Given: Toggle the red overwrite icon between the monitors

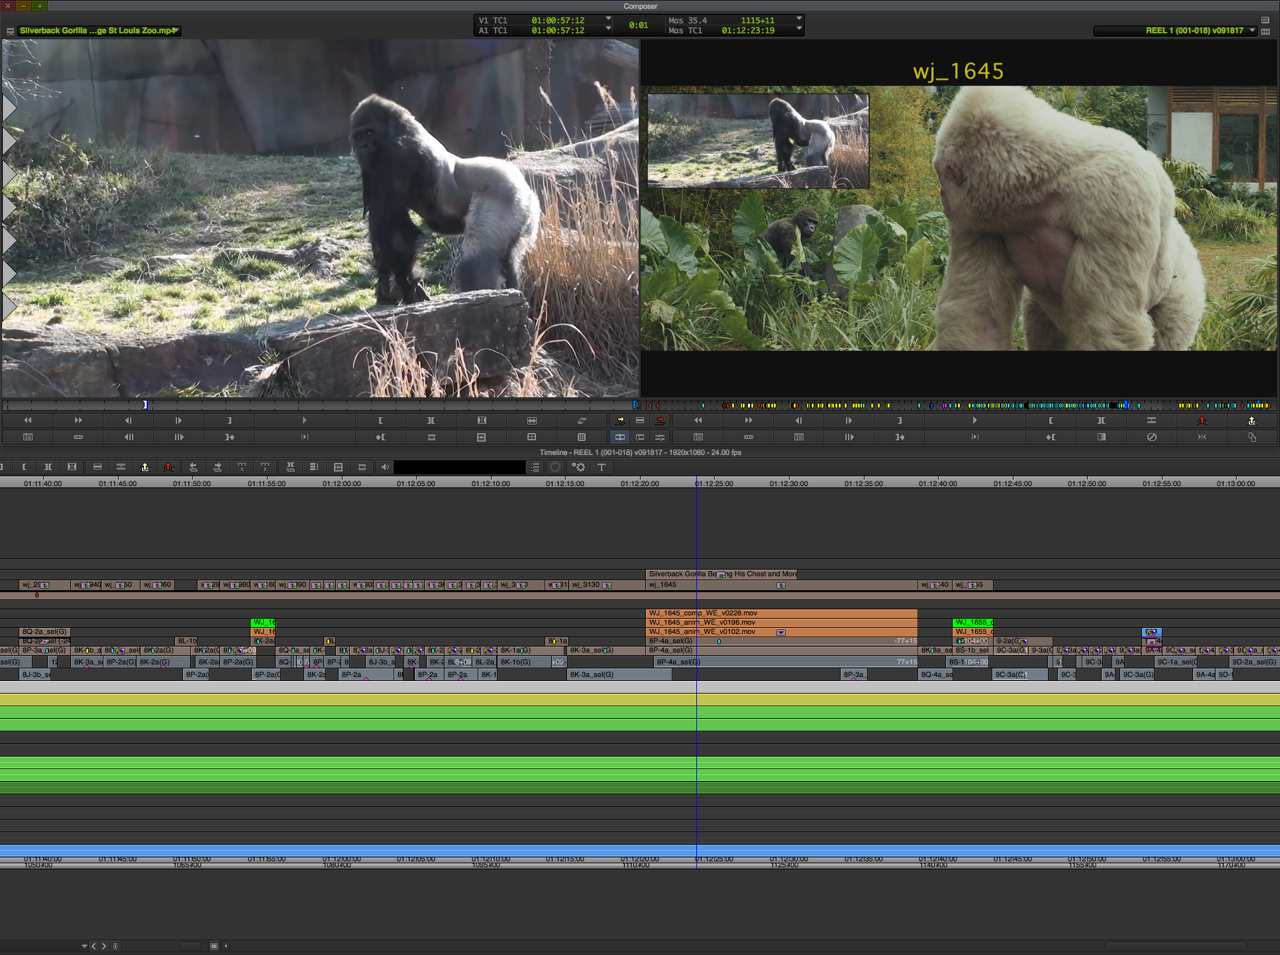Looking at the screenshot, I should [x=660, y=421].
